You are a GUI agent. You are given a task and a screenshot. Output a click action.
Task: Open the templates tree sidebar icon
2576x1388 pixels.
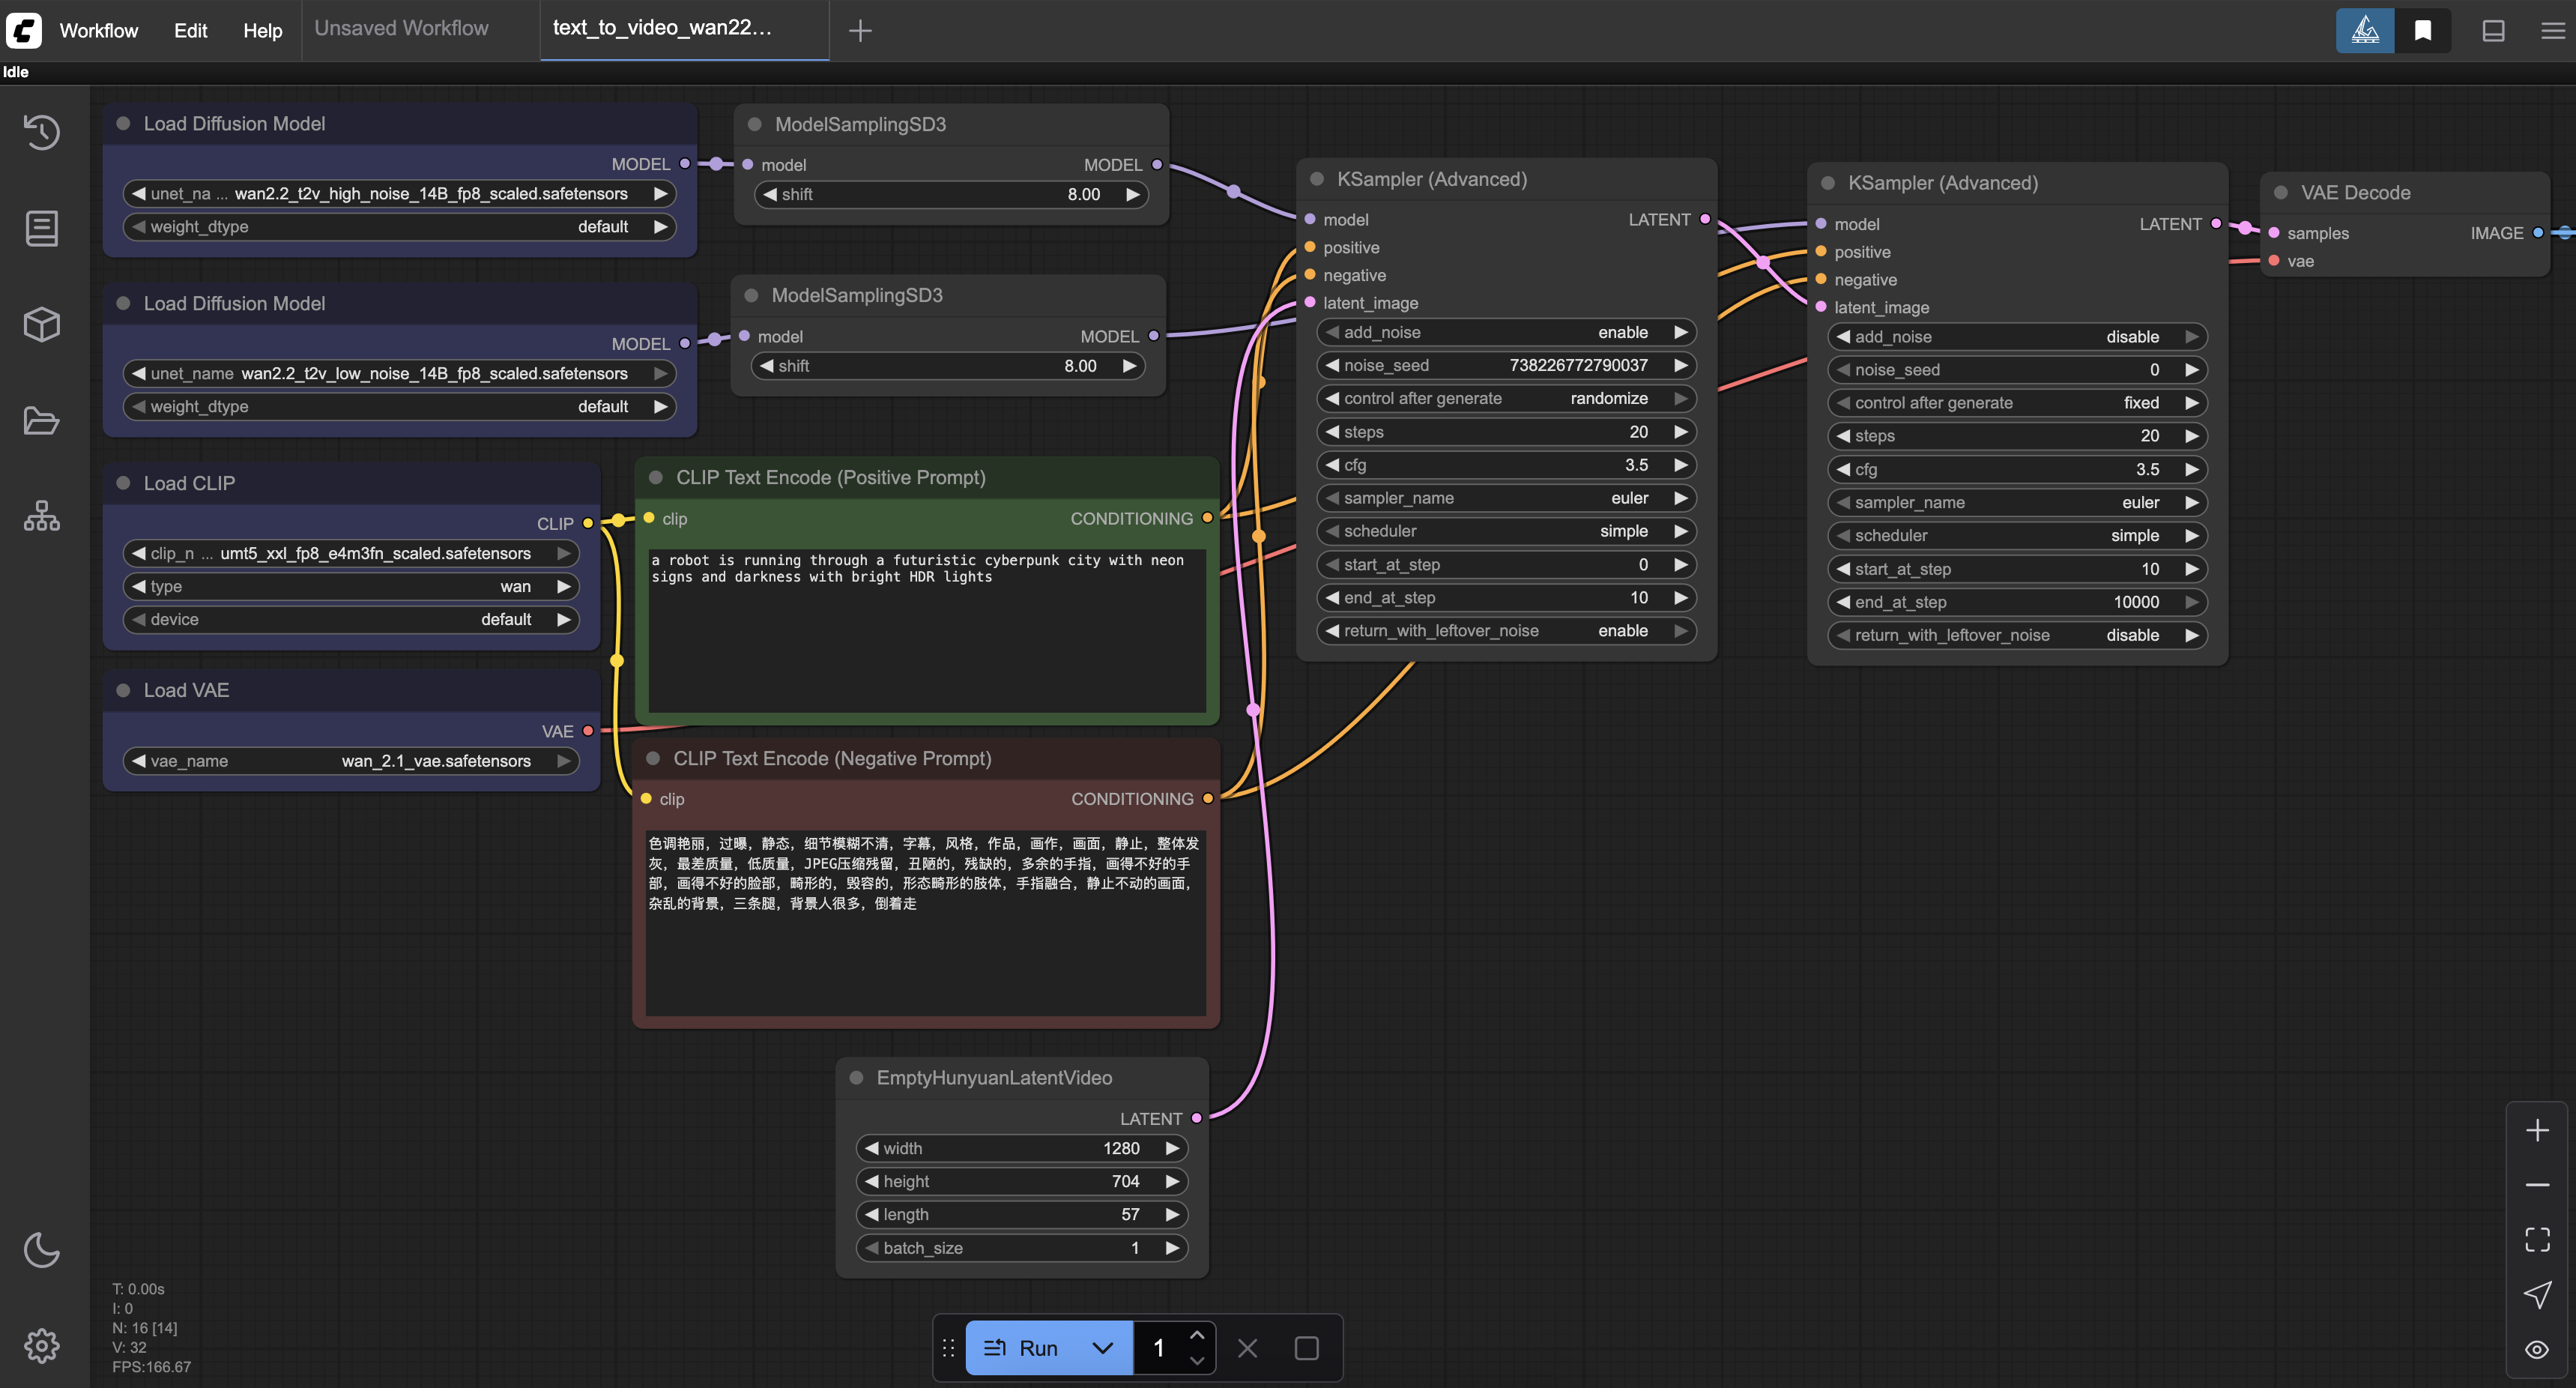41,516
